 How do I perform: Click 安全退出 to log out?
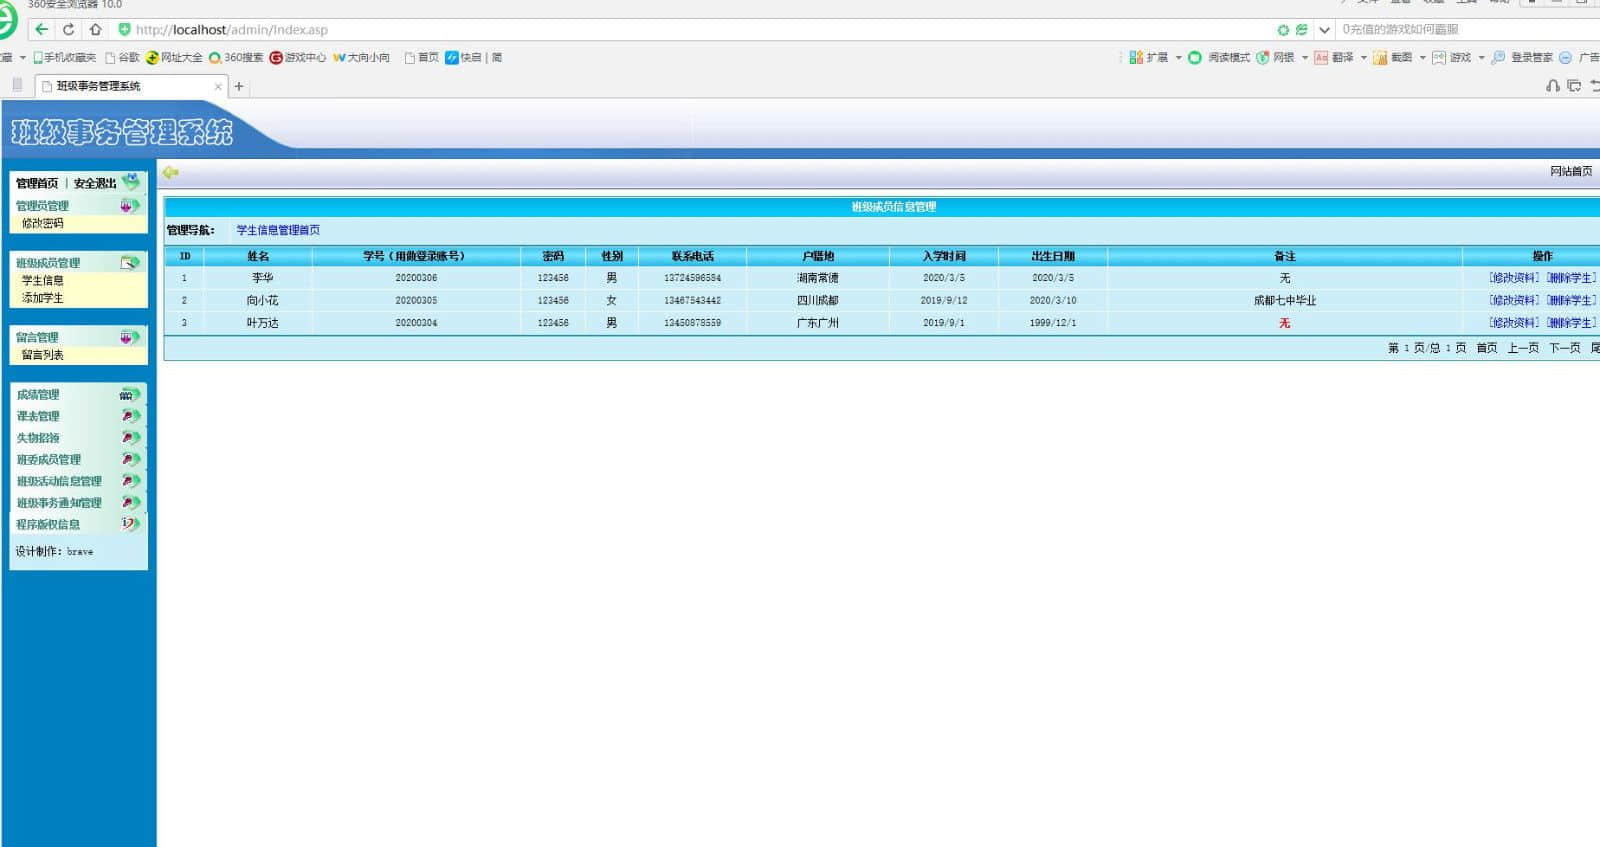pos(95,184)
